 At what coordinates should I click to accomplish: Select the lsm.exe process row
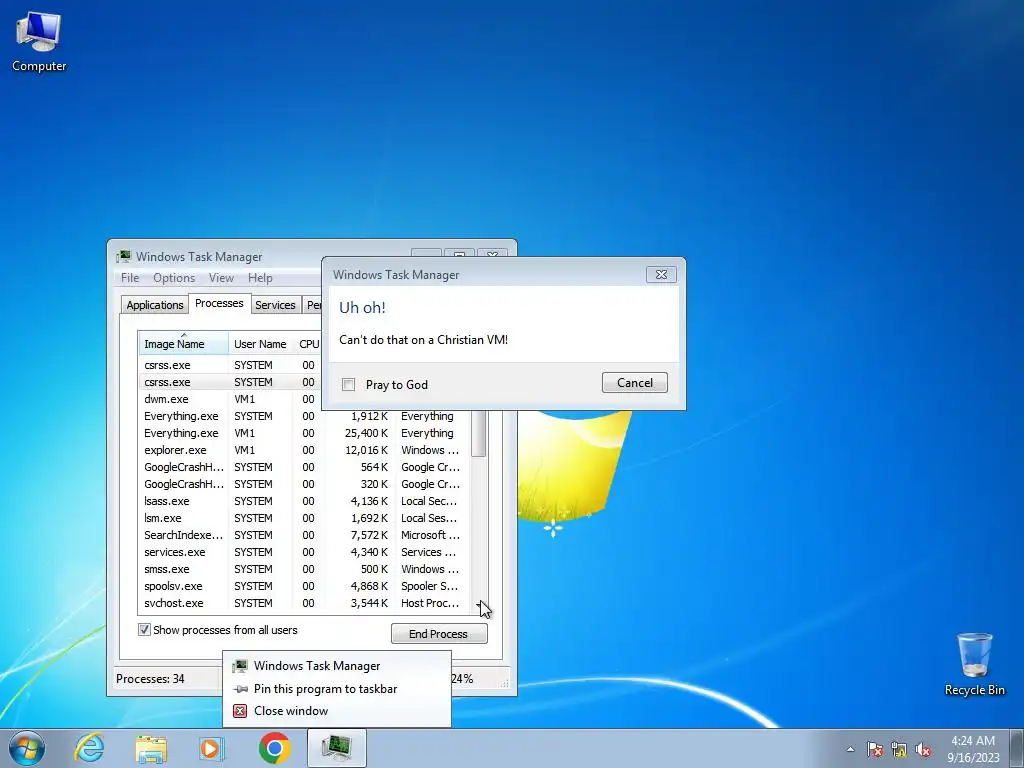pyautogui.click(x=304, y=518)
